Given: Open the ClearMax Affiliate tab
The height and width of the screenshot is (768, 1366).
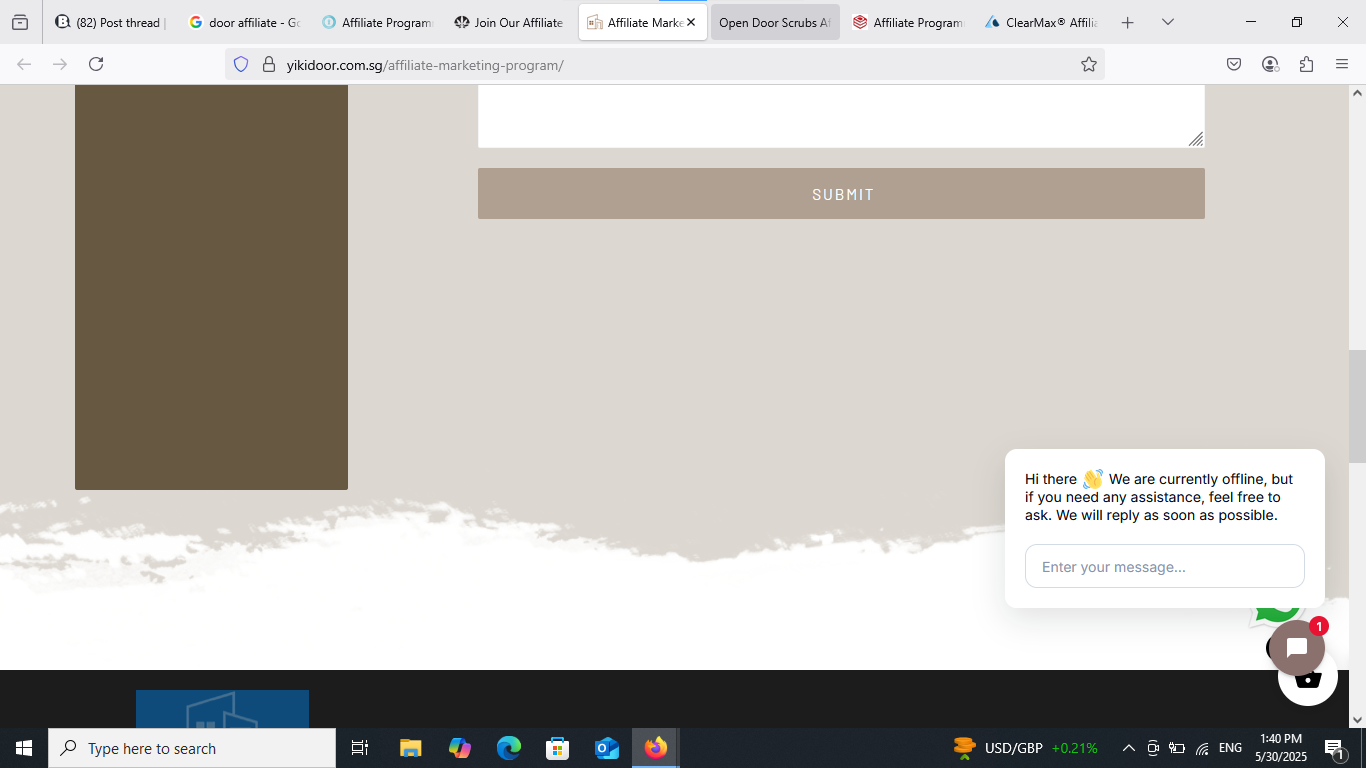Looking at the screenshot, I should click(x=1041, y=22).
